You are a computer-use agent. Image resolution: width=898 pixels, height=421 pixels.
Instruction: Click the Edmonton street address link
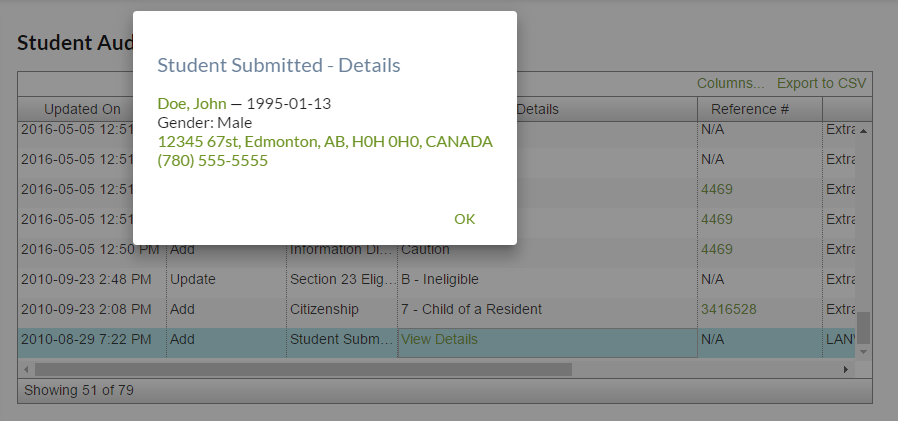(325, 141)
